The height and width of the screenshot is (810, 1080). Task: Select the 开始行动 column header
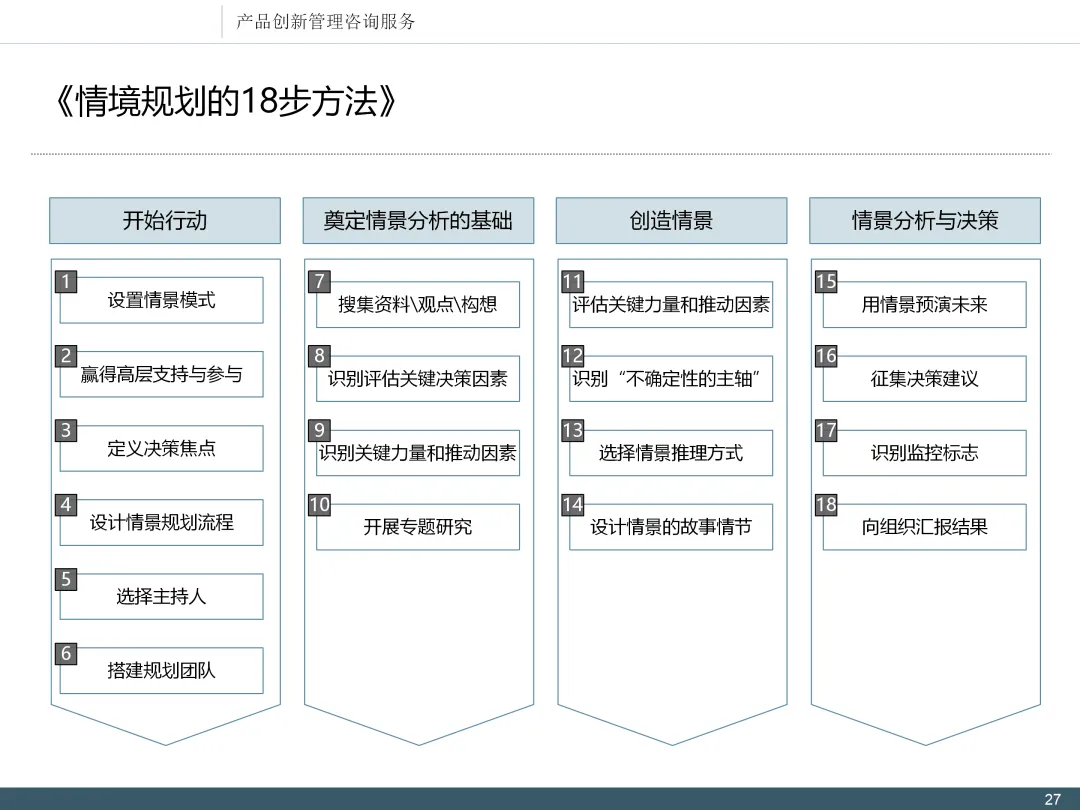[165, 220]
